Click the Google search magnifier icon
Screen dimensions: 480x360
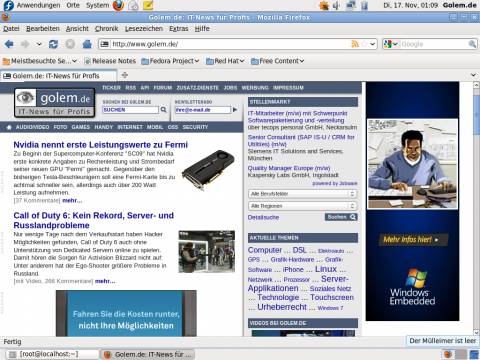point(472,44)
